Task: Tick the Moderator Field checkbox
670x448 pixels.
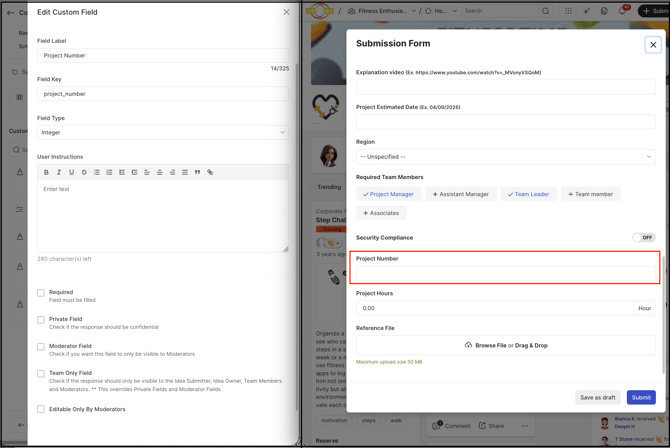Action: coord(41,347)
